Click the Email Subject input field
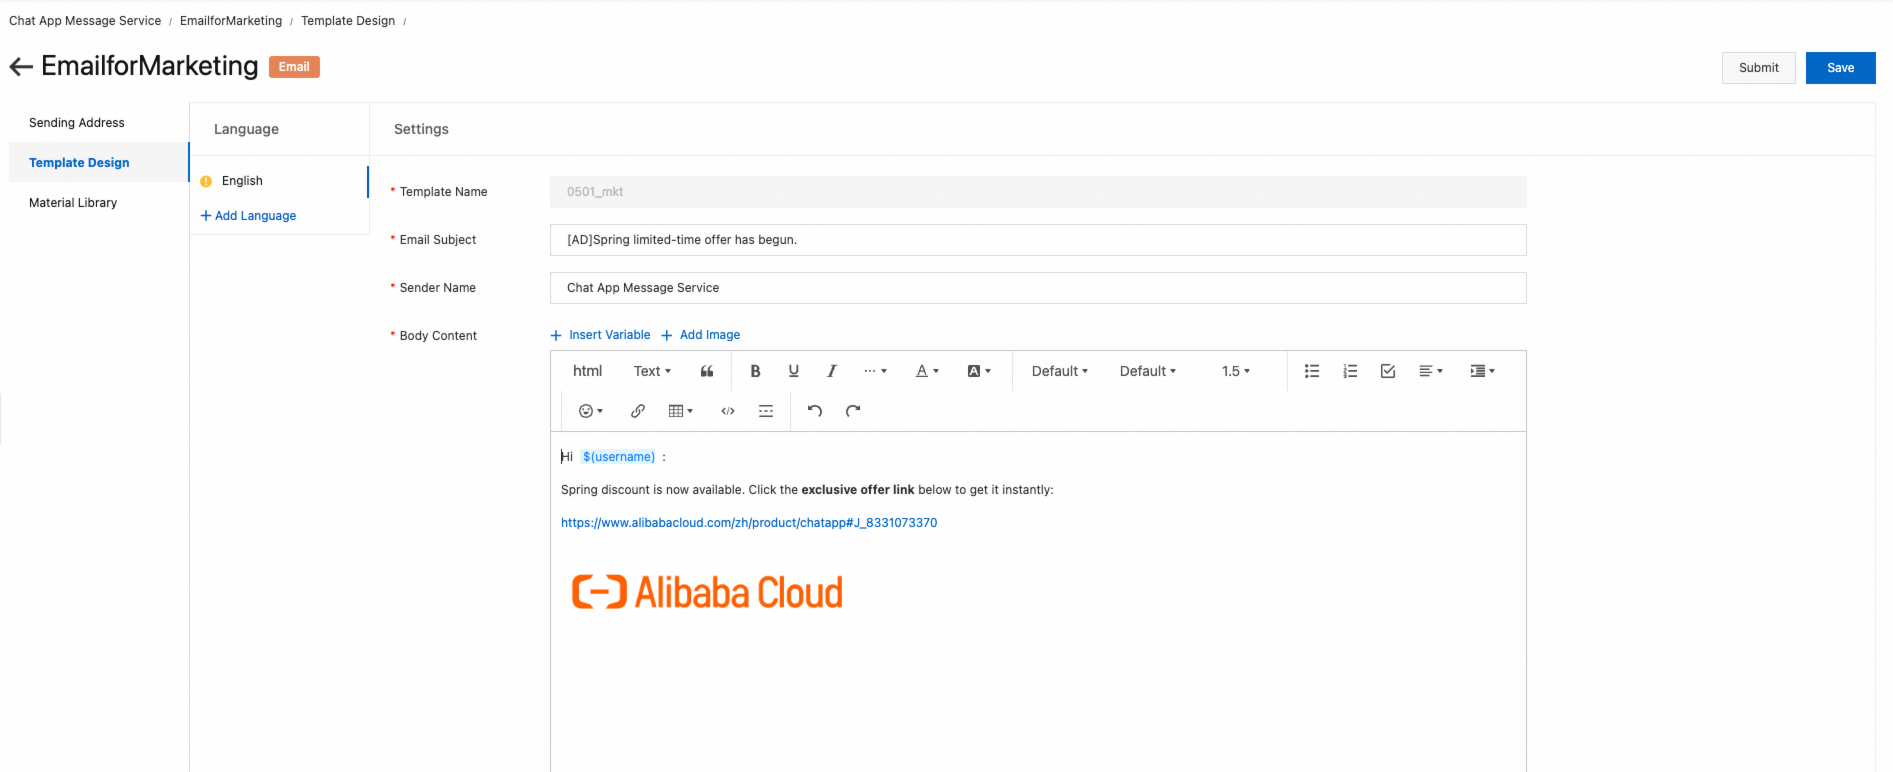Image resolution: width=1893 pixels, height=772 pixels. tap(1037, 240)
